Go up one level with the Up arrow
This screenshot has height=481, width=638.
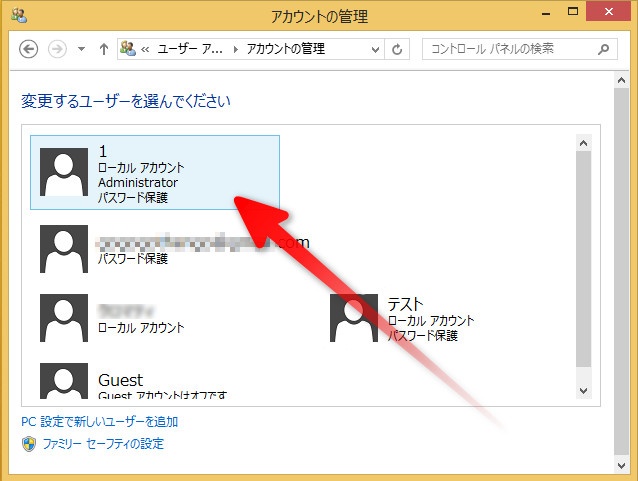tap(104, 49)
